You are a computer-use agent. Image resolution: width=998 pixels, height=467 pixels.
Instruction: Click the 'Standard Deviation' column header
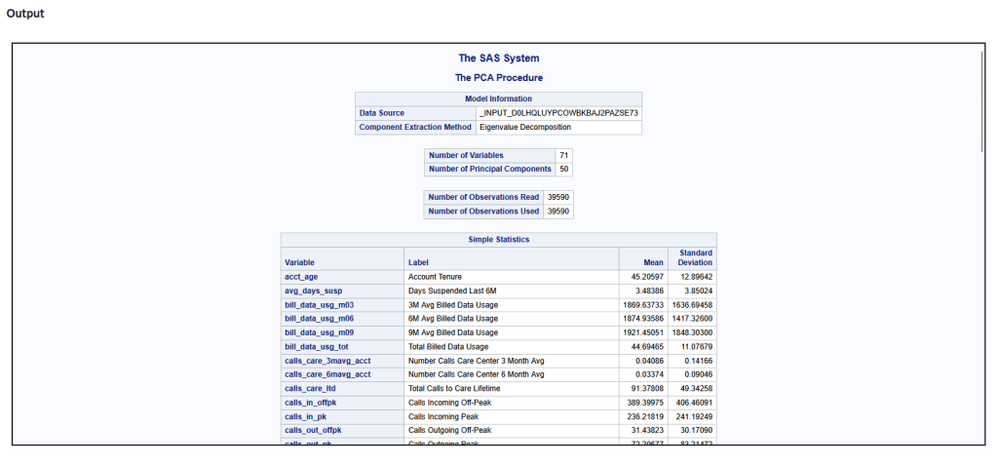pos(695,258)
